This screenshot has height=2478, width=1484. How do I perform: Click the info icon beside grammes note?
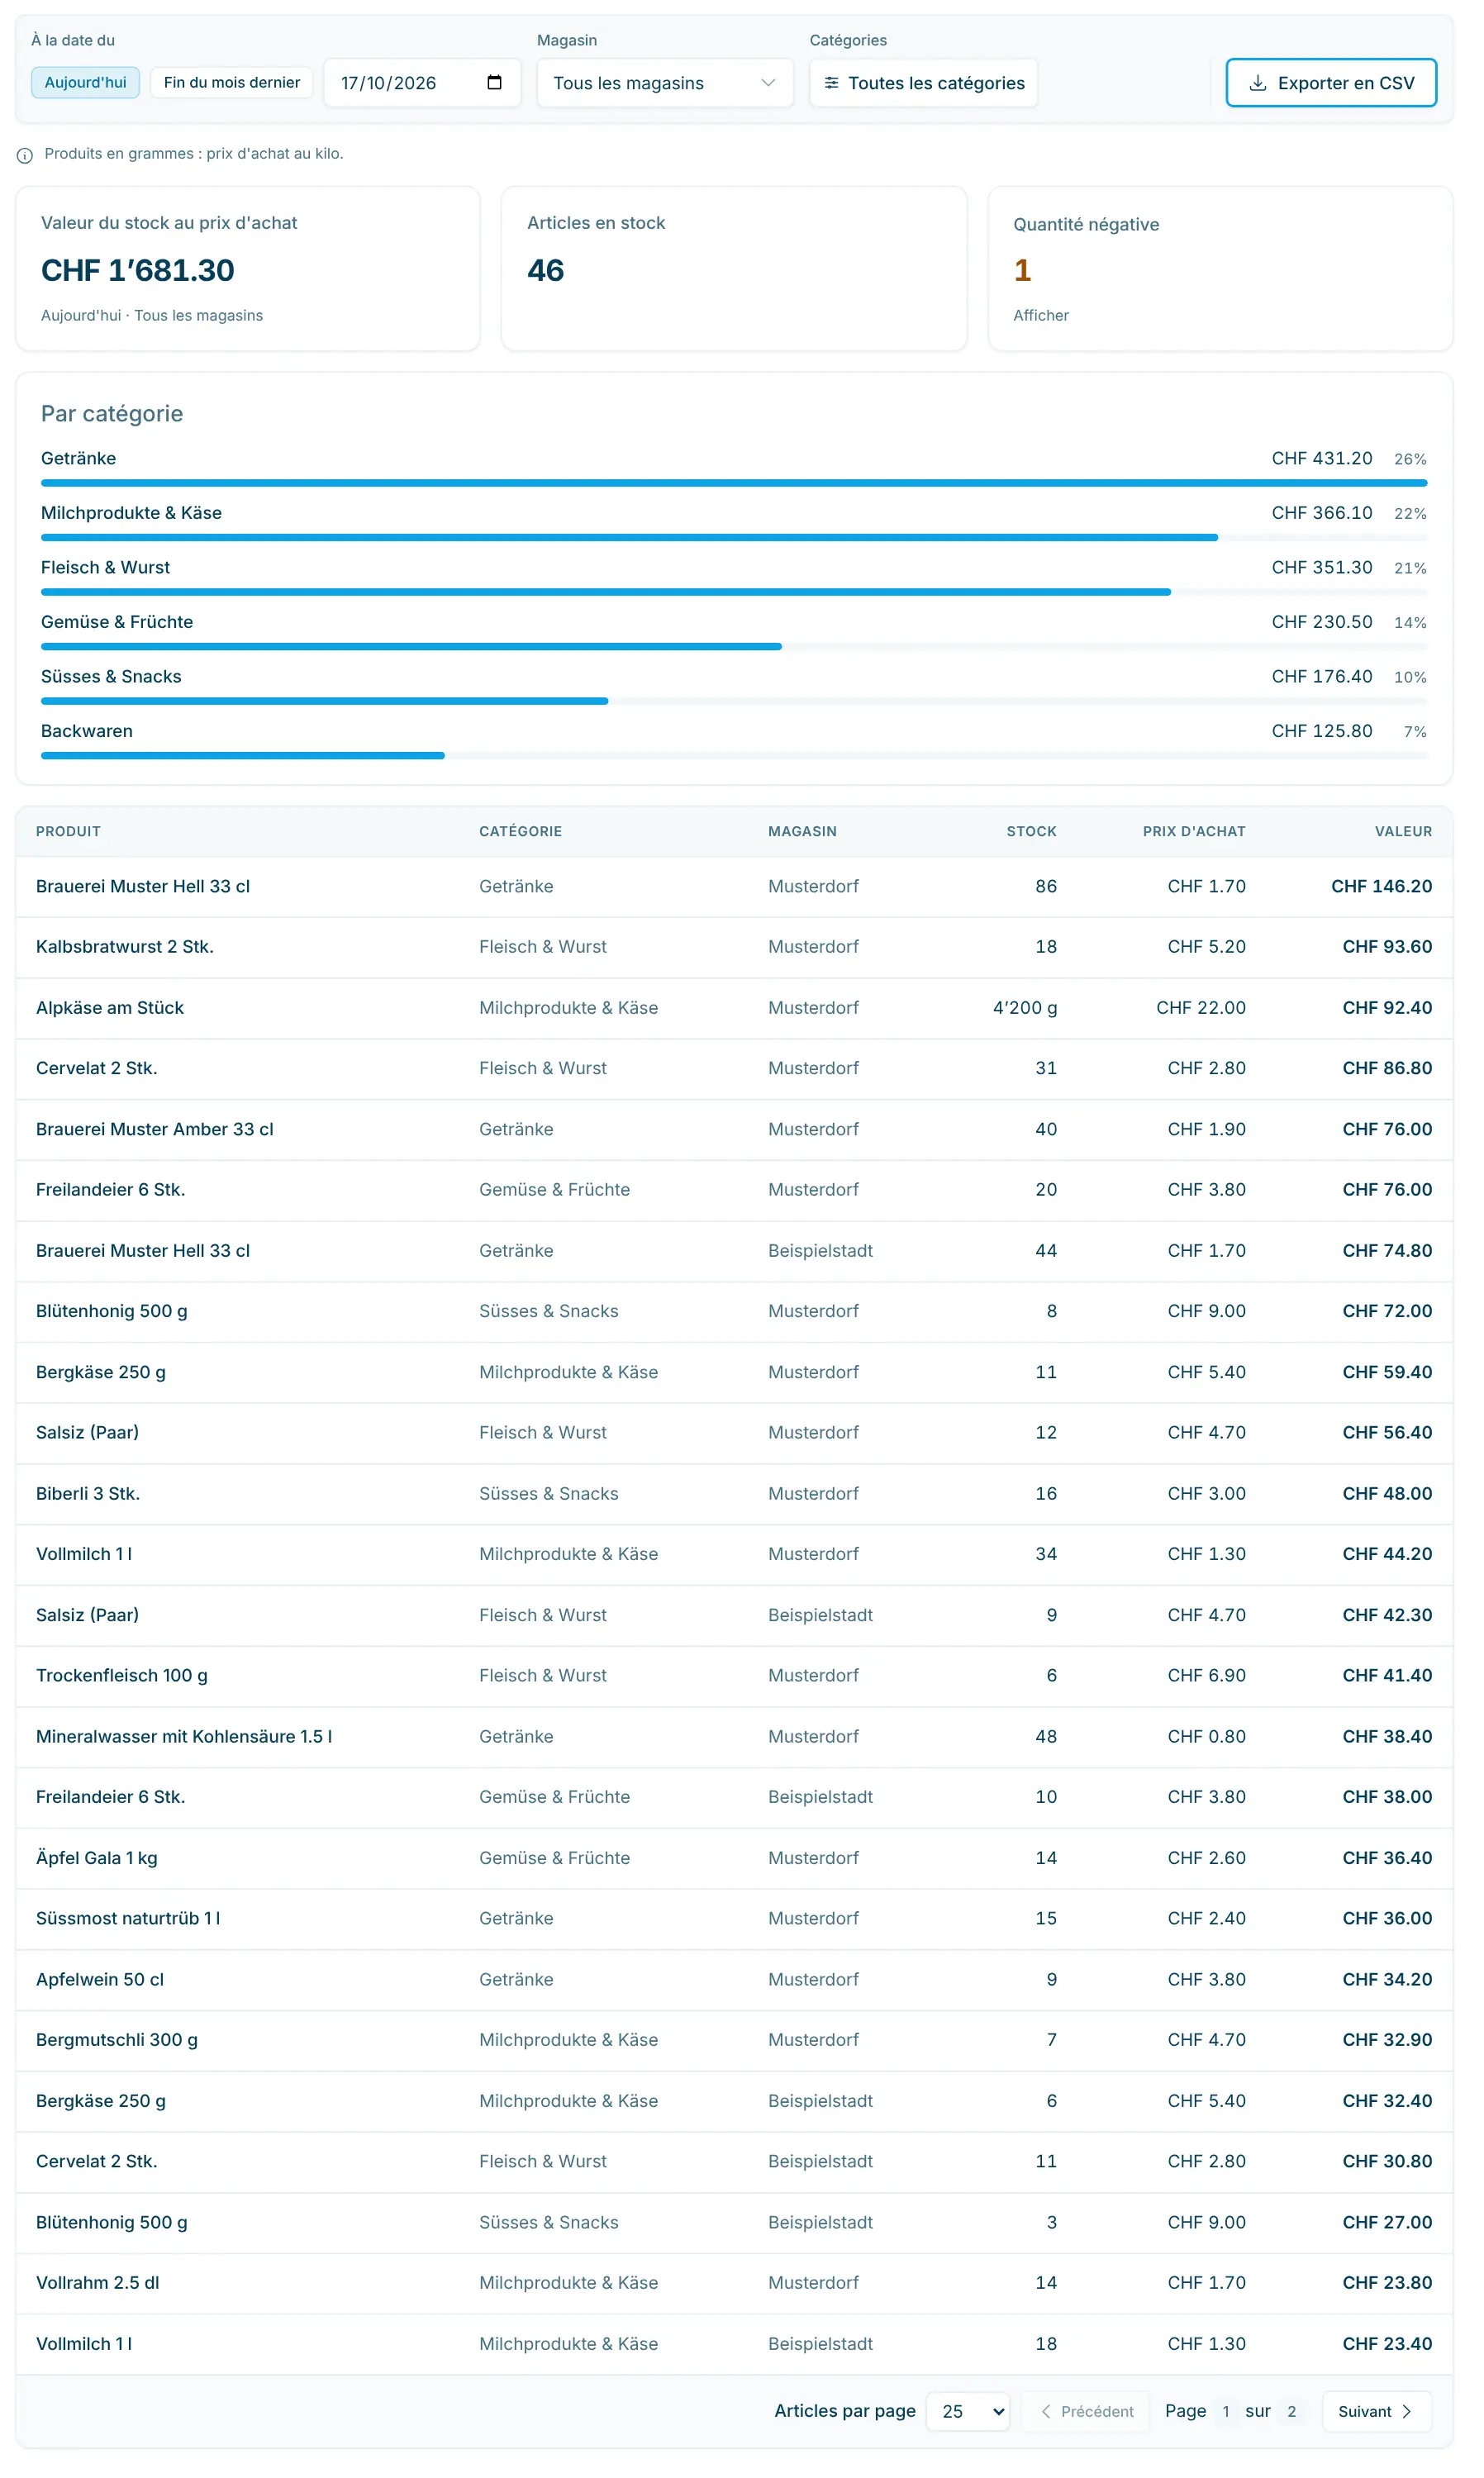[x=25, y=156]
